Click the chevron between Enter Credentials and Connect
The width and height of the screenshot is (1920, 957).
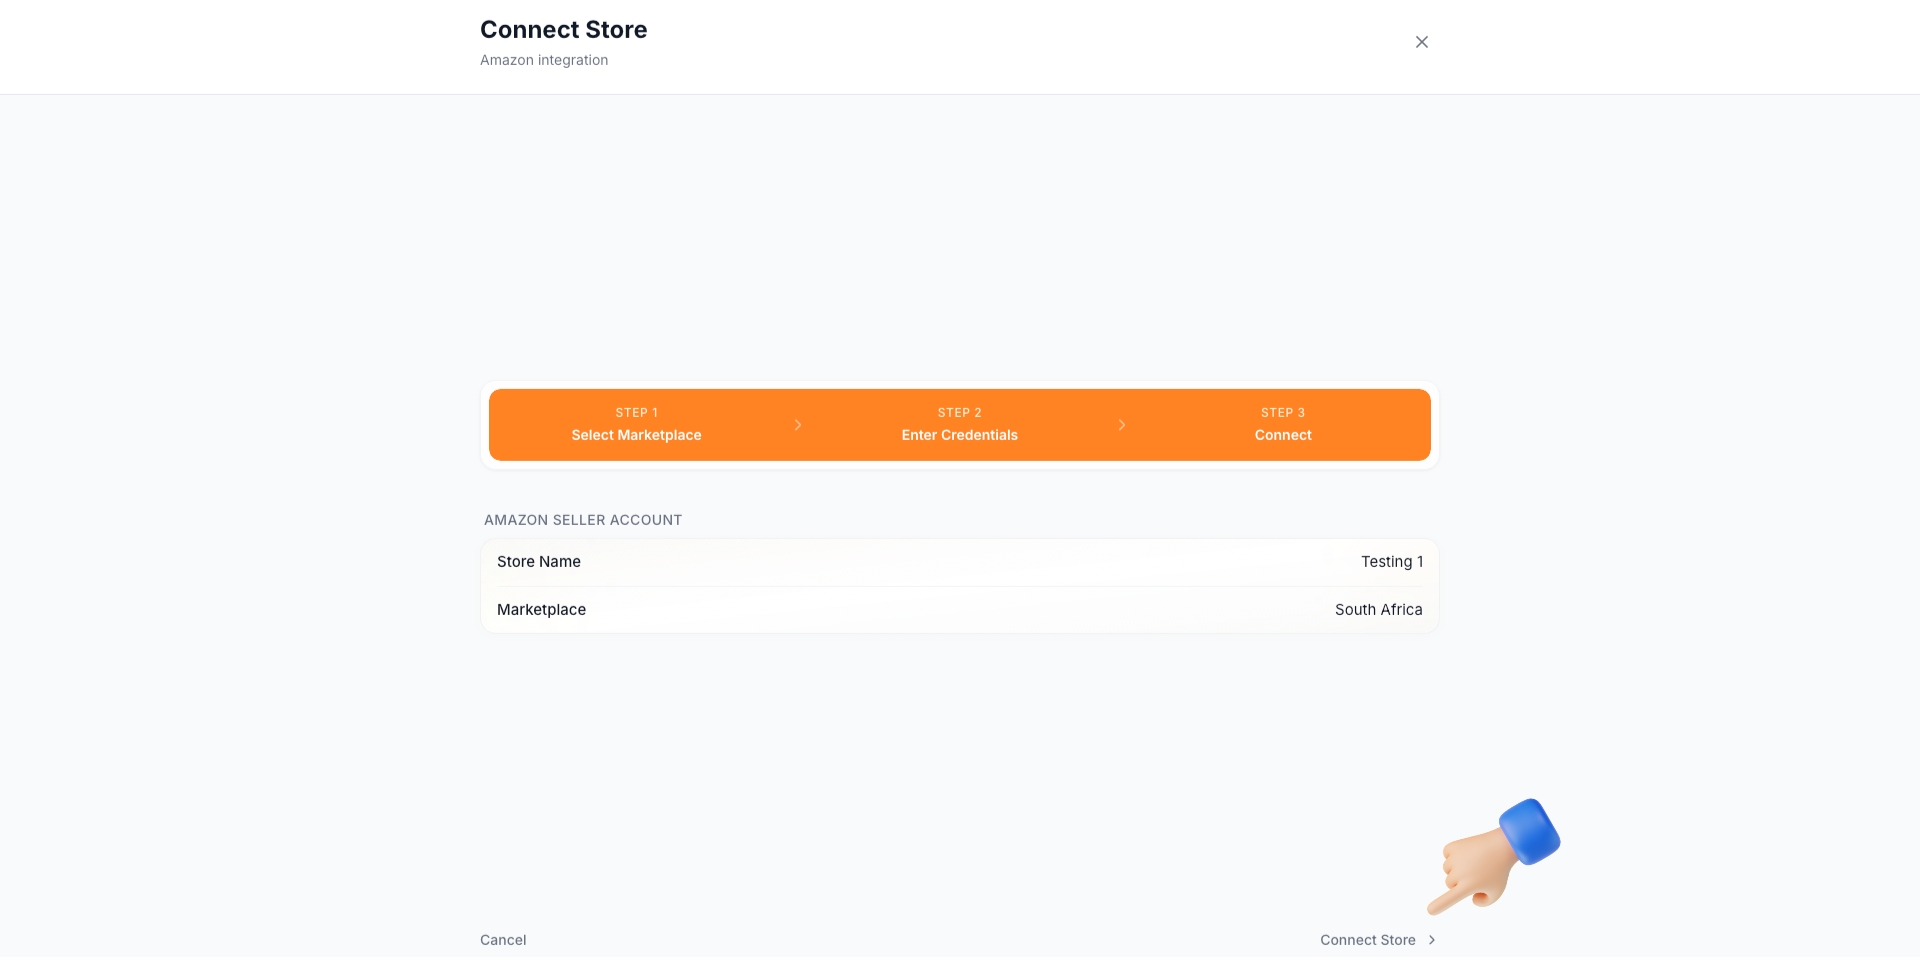tap(1122, 425)
